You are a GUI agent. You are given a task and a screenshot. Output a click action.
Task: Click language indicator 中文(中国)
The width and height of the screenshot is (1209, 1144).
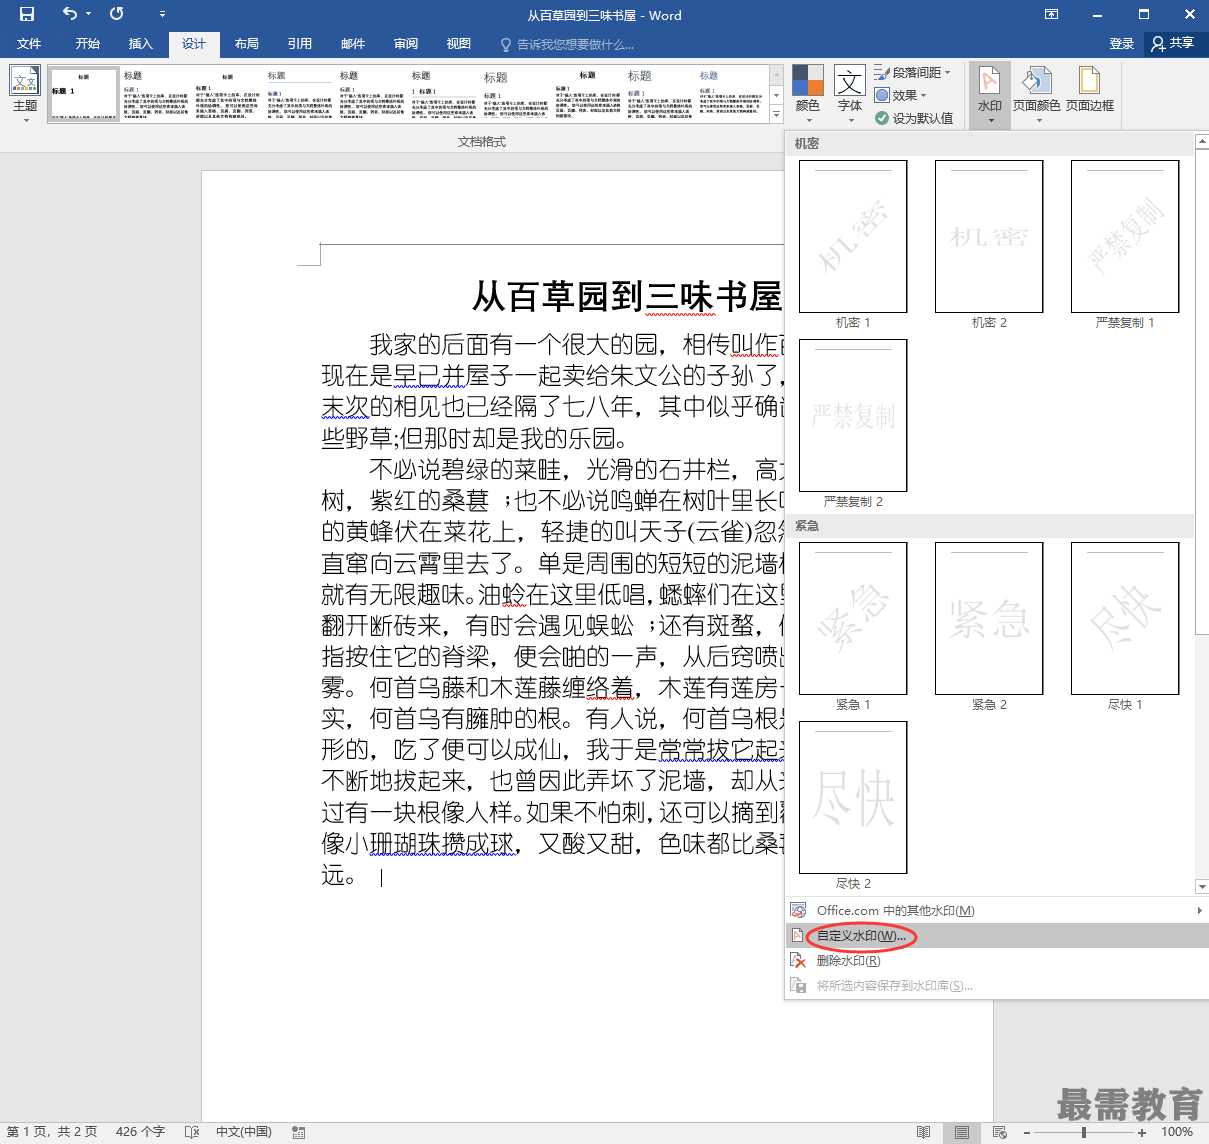click(x=243, y=1132)
